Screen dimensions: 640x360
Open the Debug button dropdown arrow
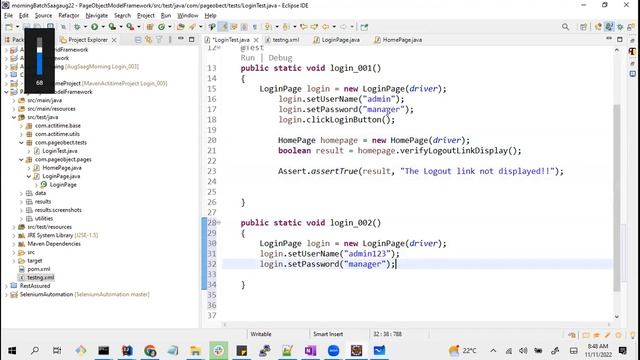tap(85, 27)
